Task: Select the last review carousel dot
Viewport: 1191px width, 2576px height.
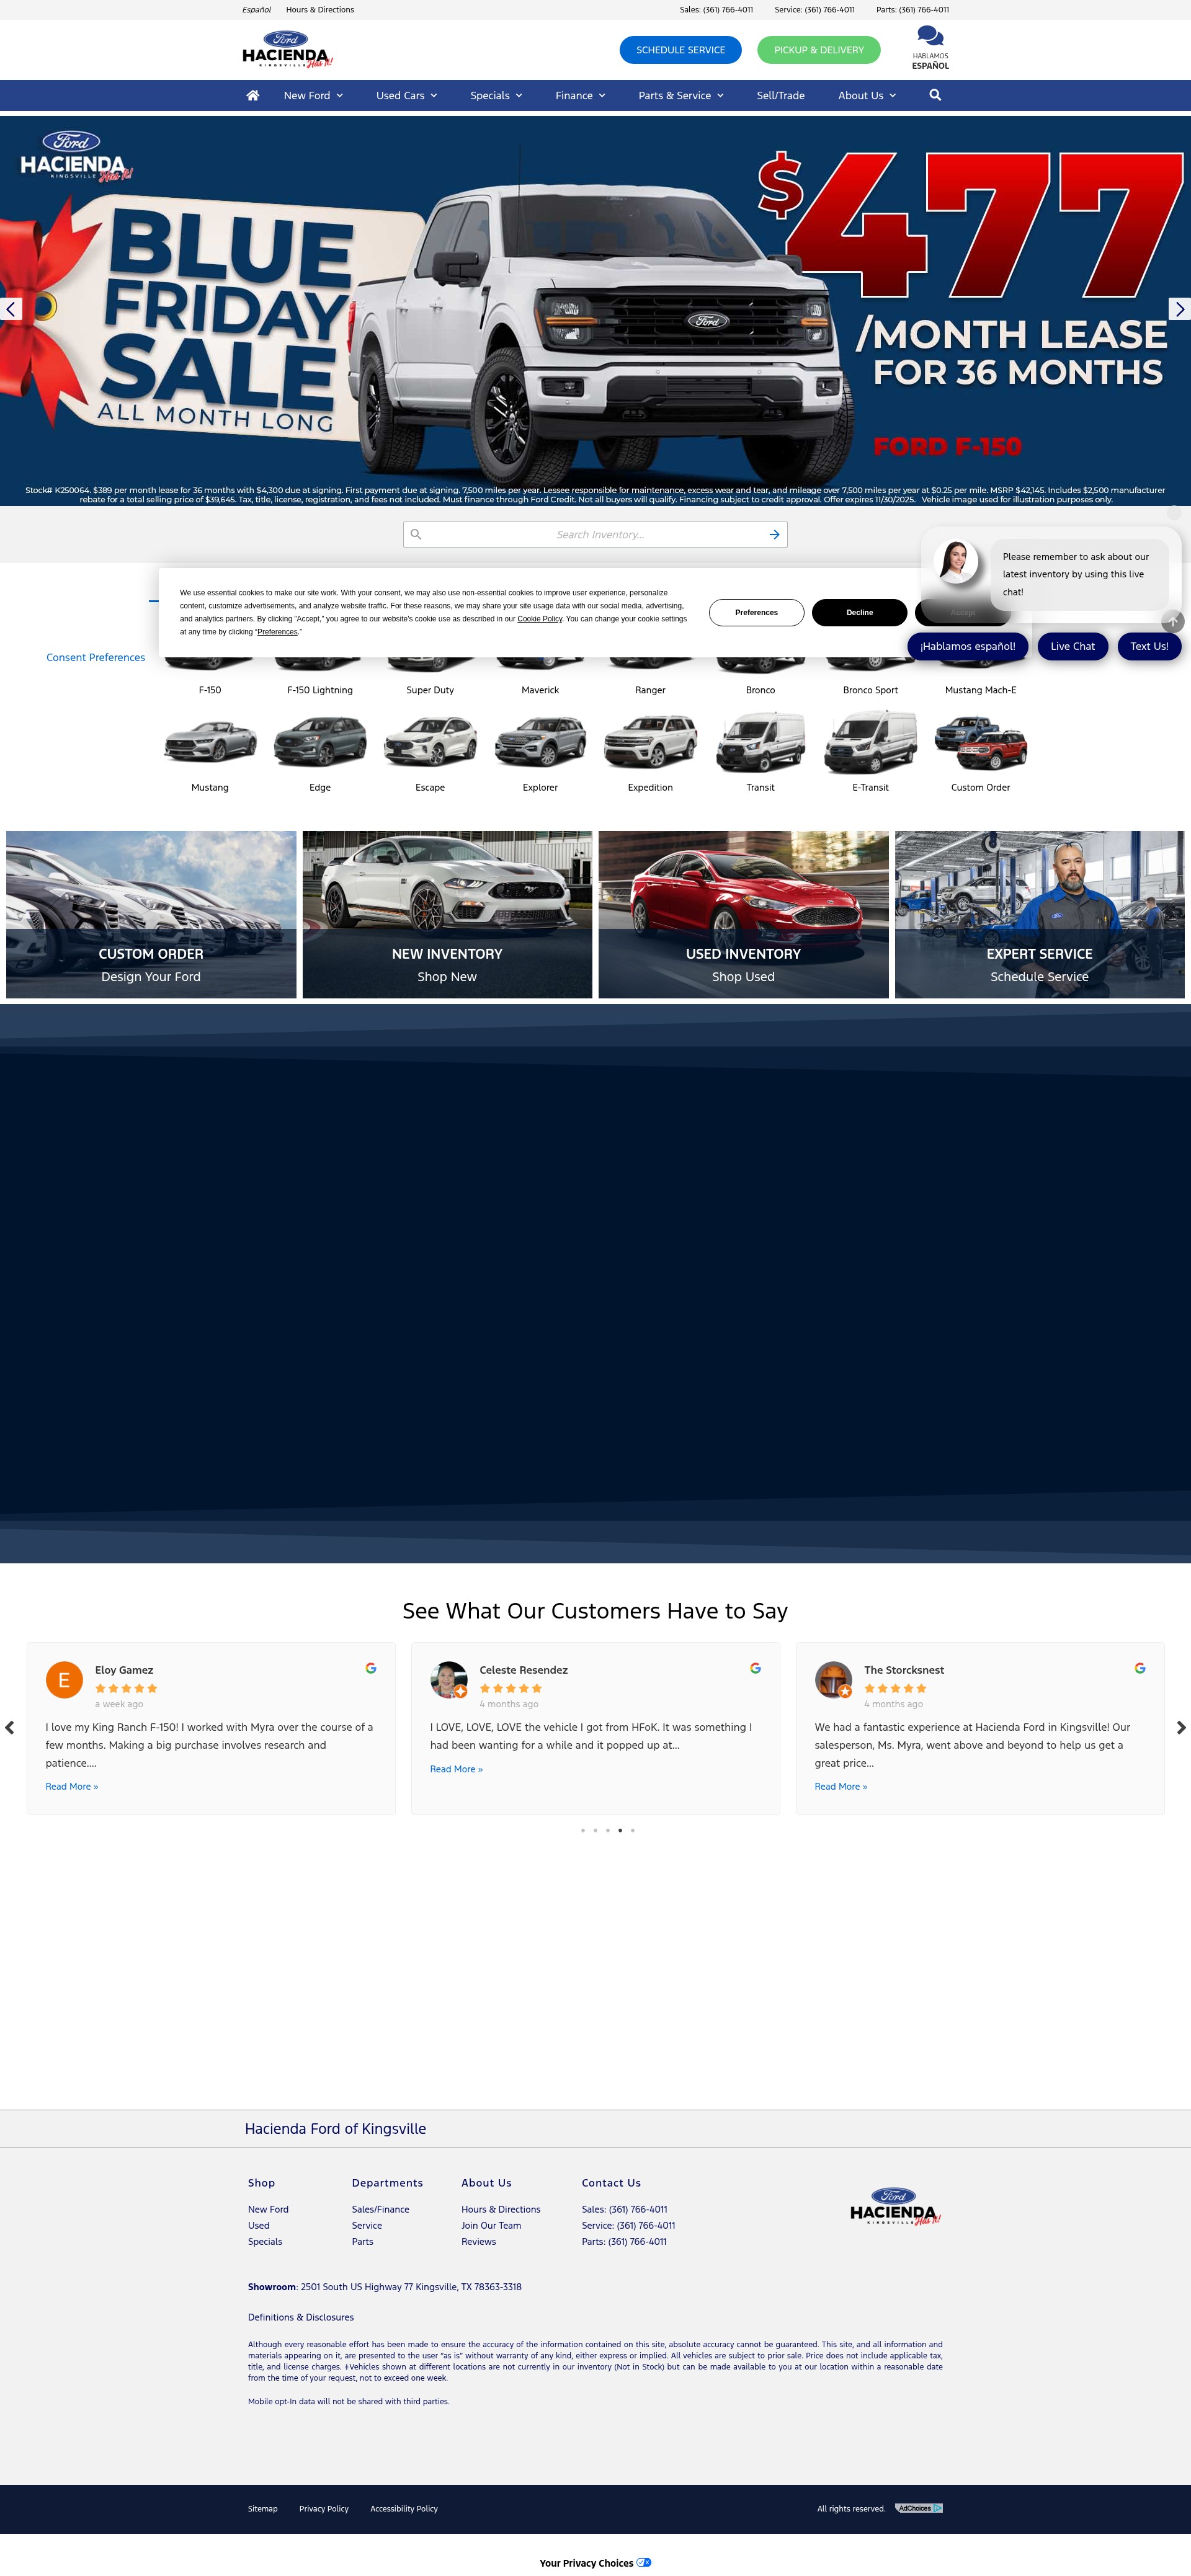Action: (632, 1830)
